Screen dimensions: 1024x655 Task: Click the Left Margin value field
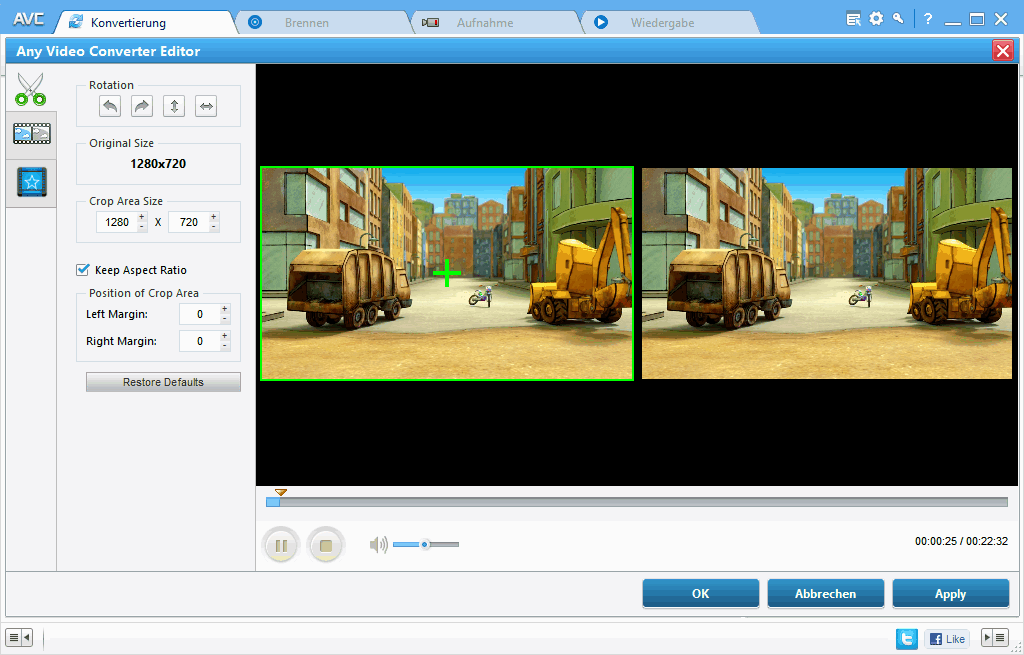200,314
